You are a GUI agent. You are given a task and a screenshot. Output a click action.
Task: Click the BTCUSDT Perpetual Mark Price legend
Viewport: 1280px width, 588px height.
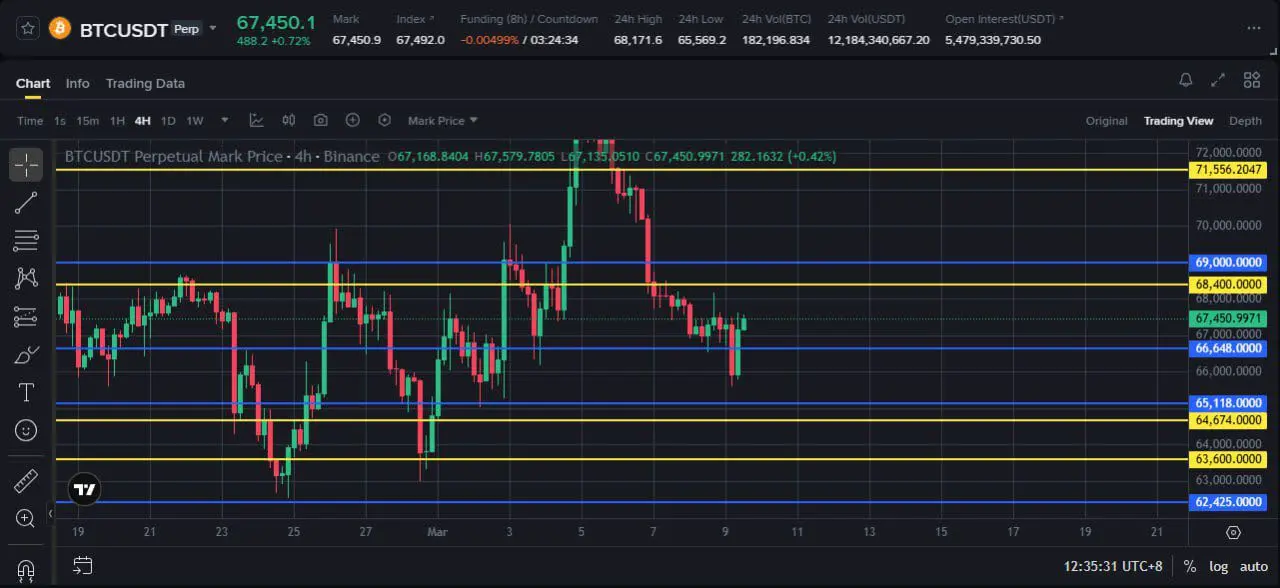(222, 156)
